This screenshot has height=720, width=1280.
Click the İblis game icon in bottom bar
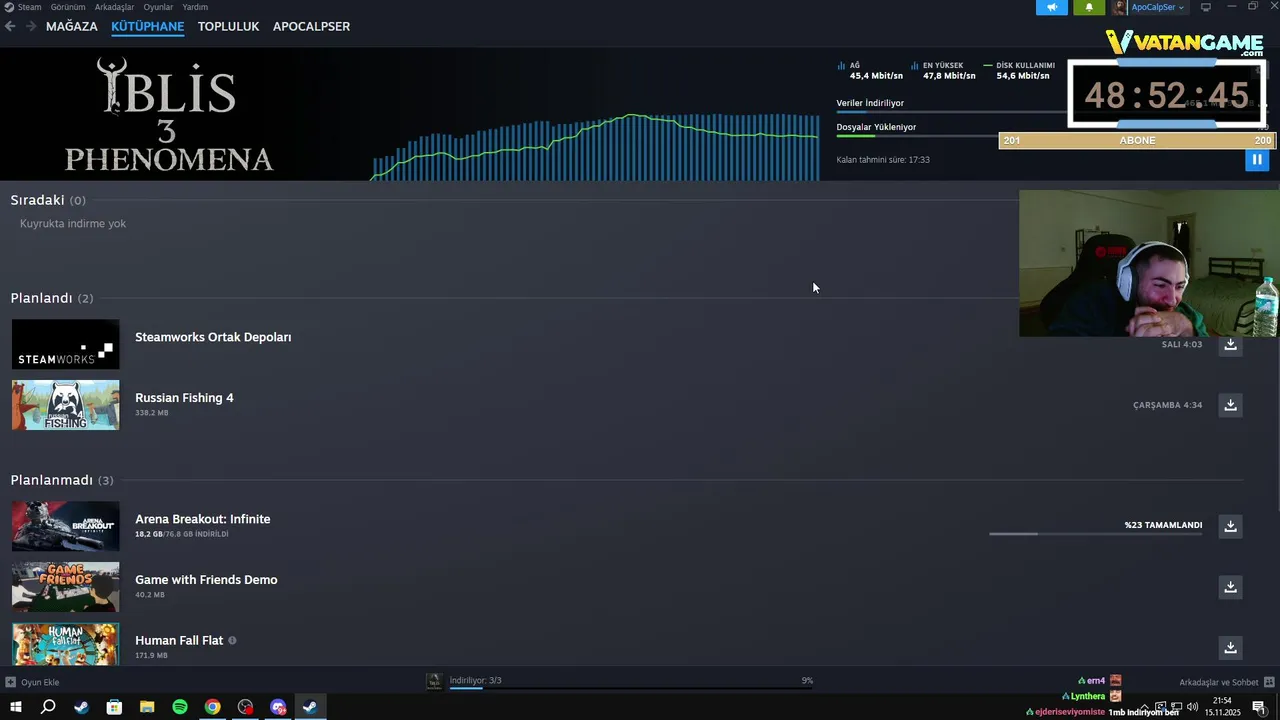[x=434, y=681]
